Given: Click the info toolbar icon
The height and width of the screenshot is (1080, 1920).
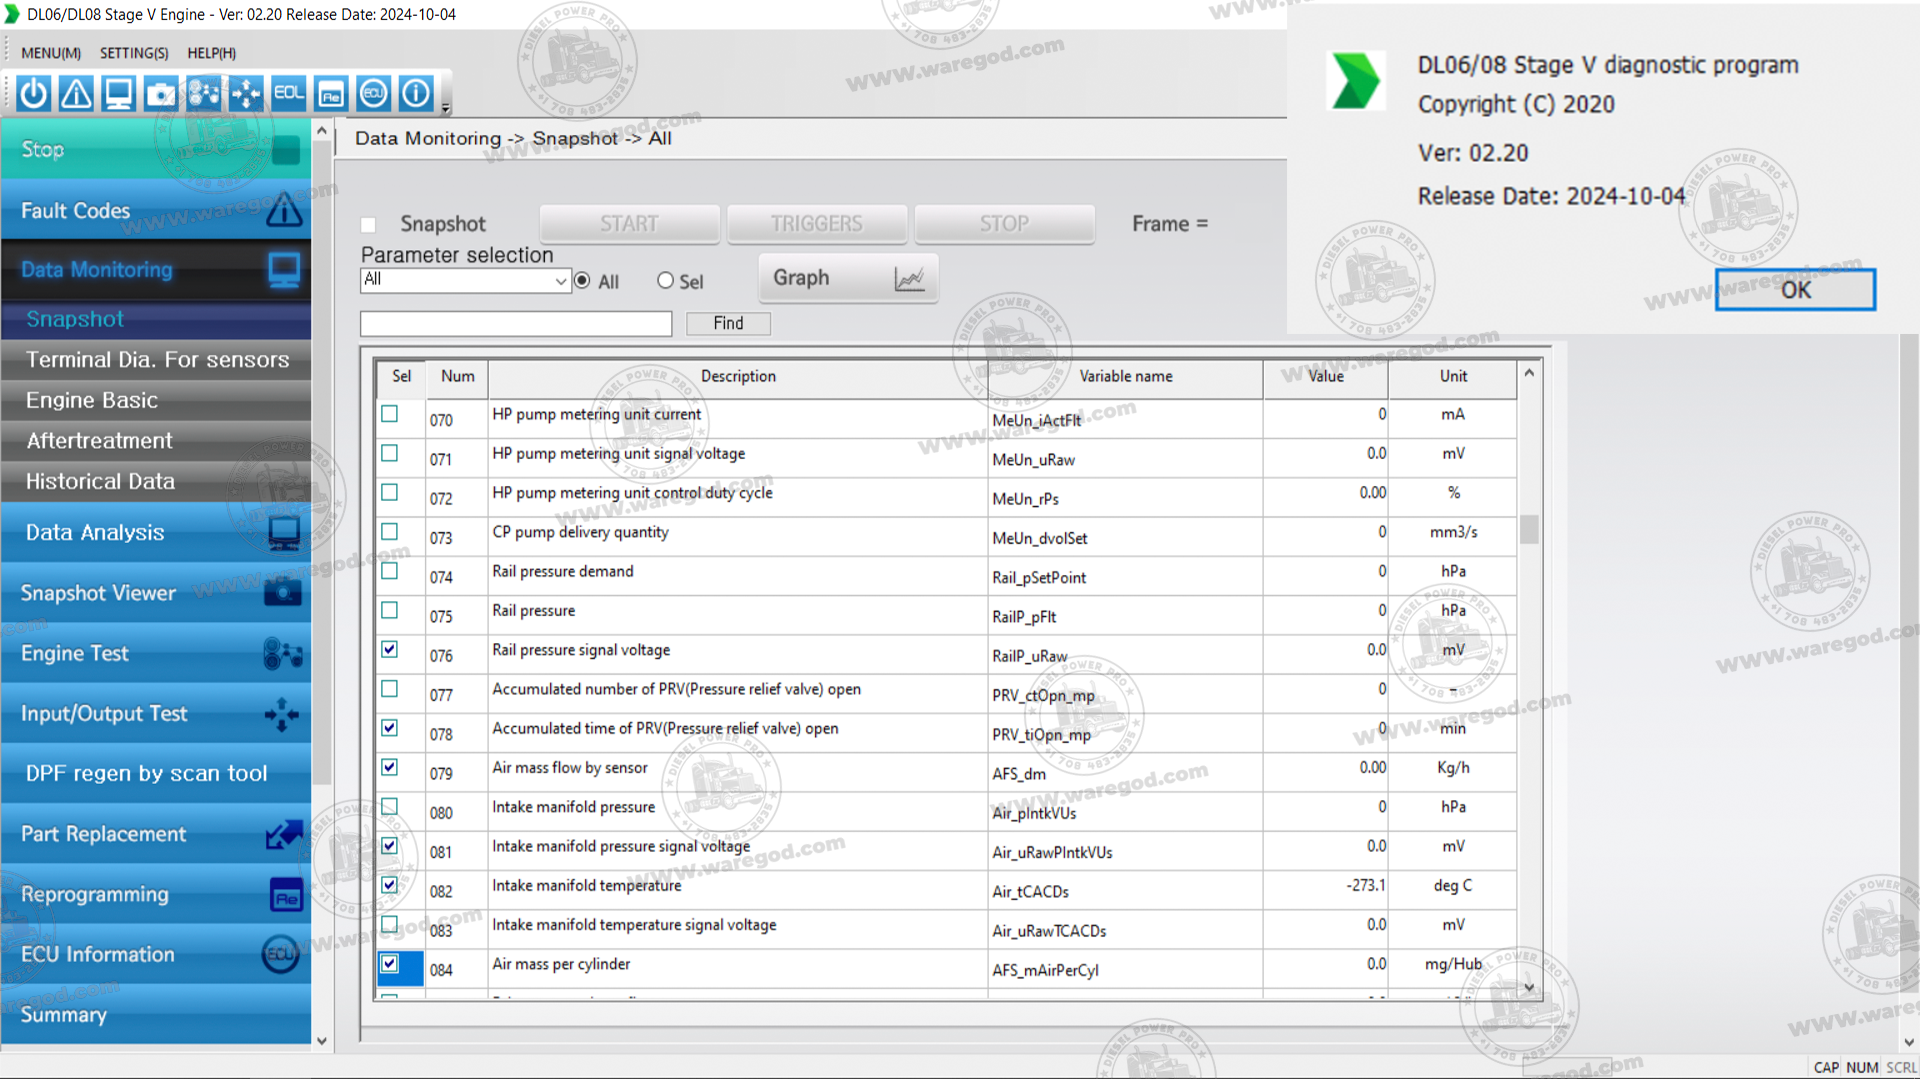Looking at the screenshot, I should [x=416, y=94].
